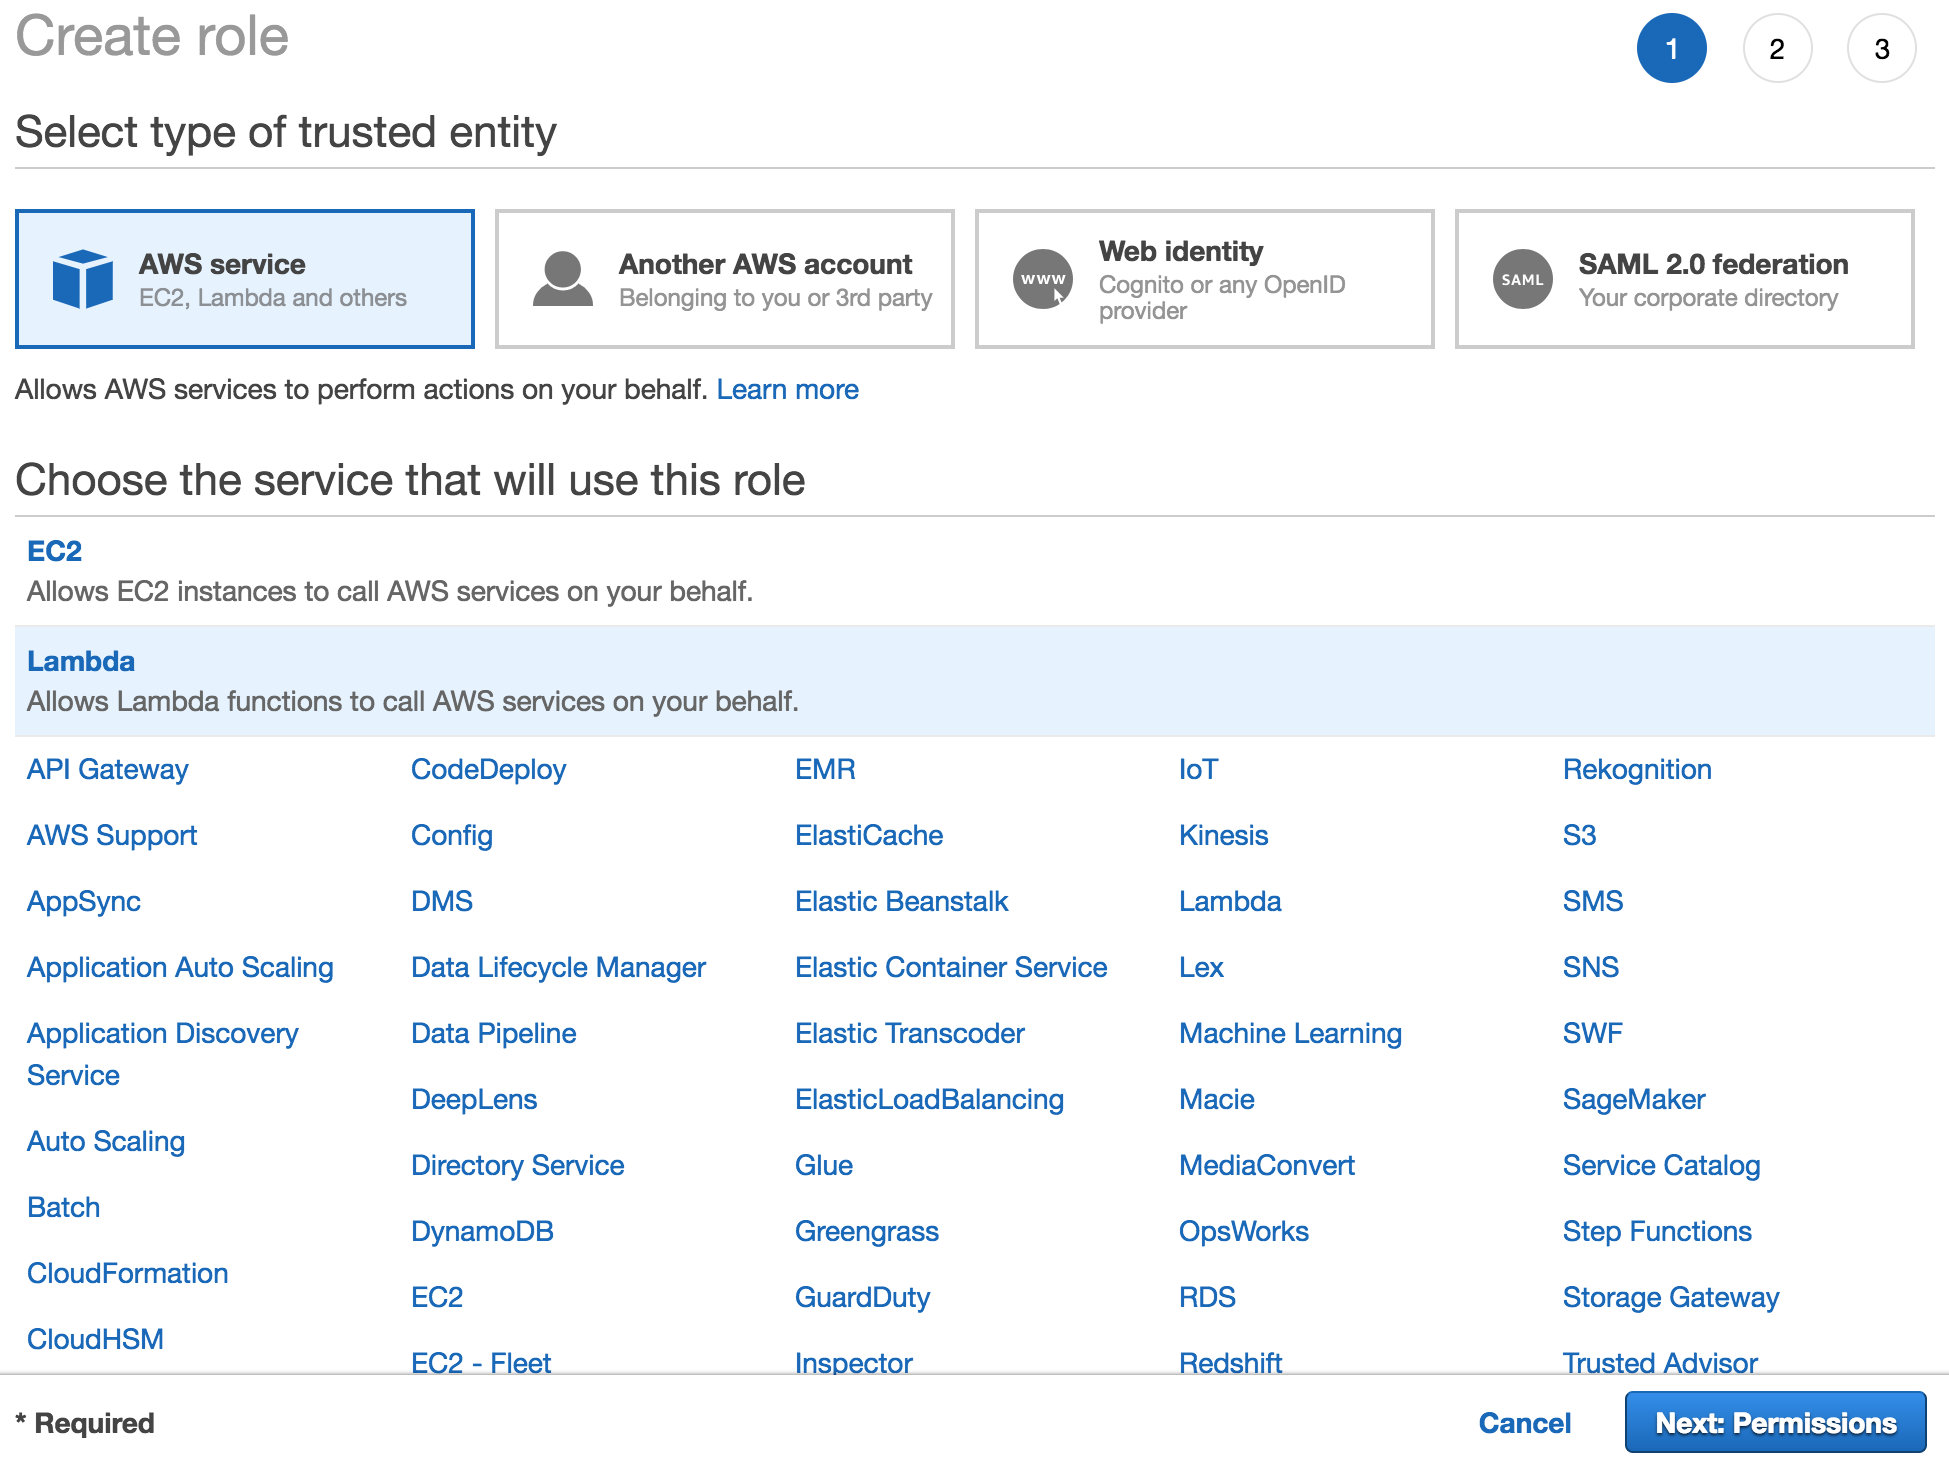Screen dimensions: 1949x1466
Task: Select CodeDeploy service
Action: [x=488, y=769]
